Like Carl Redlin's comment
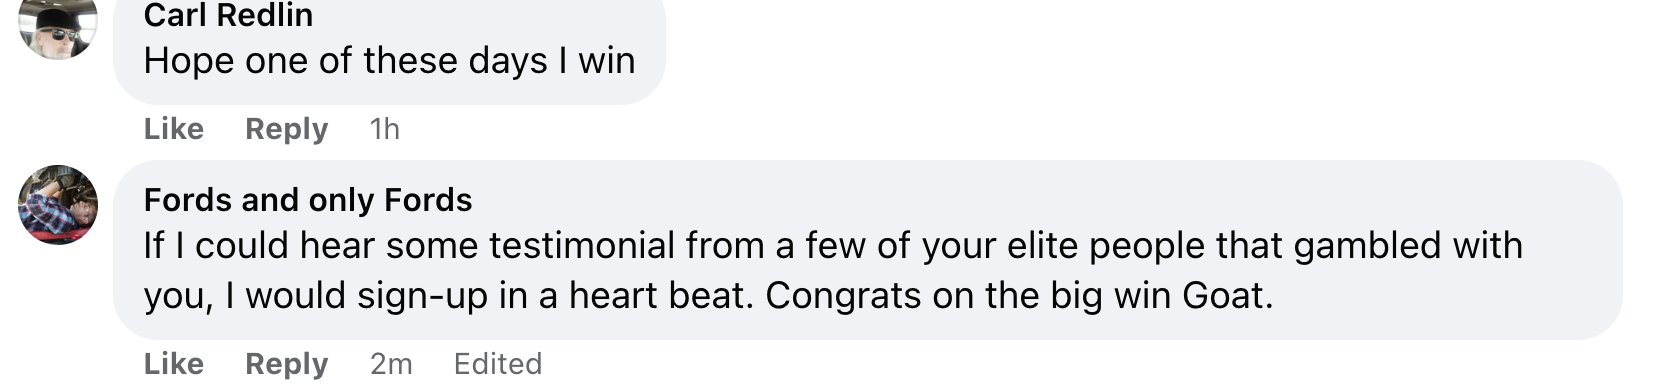 [174, 129]
